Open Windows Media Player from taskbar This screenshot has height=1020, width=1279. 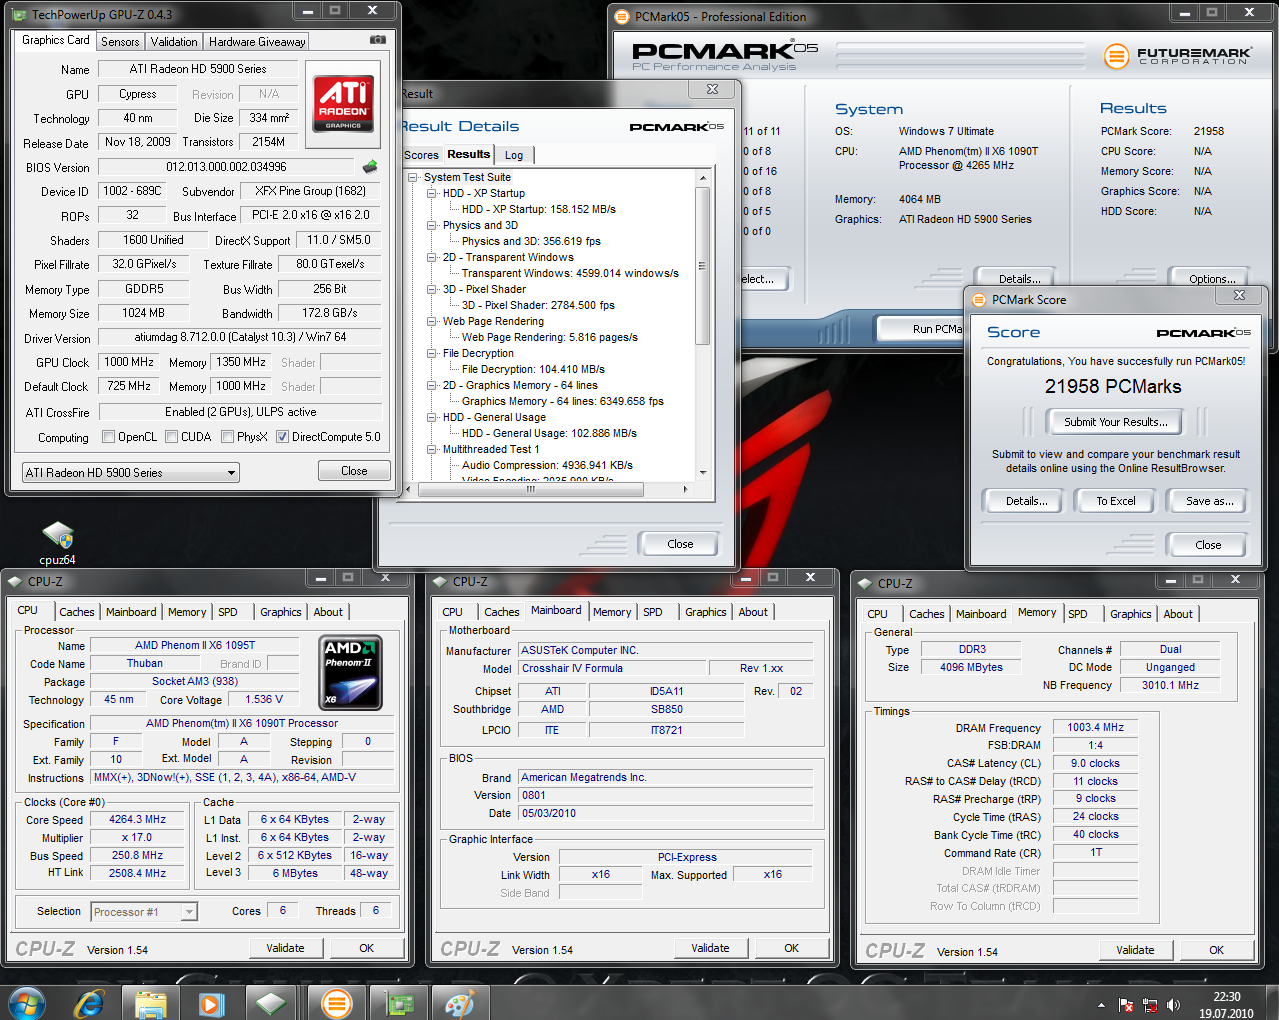coord(210,1003)
